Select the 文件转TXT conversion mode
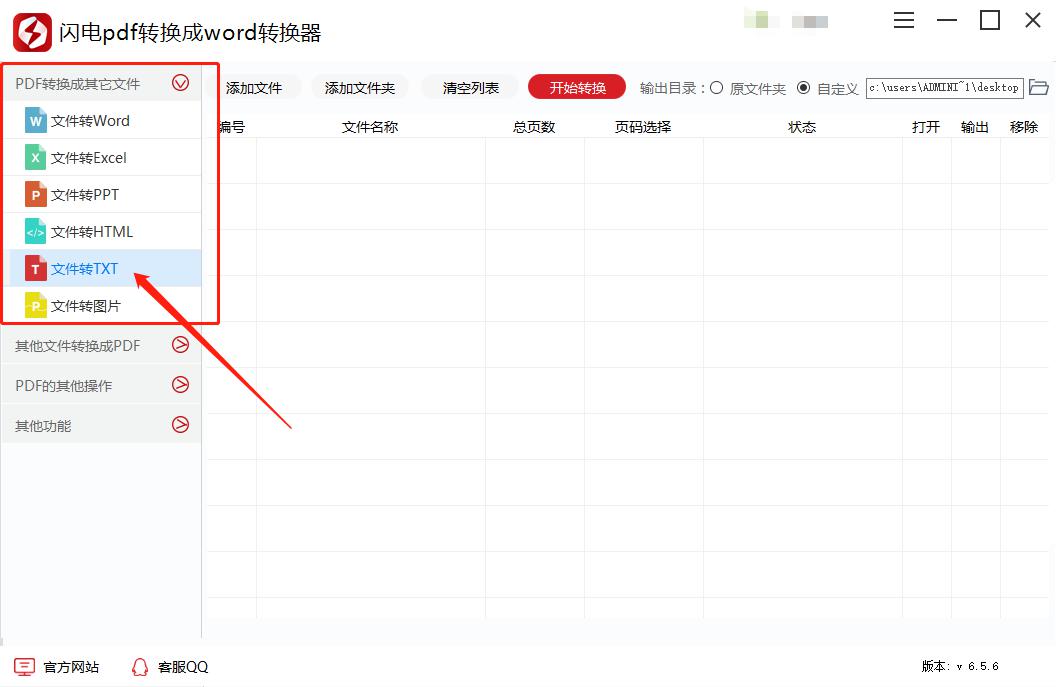 click(x=85, y=268)
